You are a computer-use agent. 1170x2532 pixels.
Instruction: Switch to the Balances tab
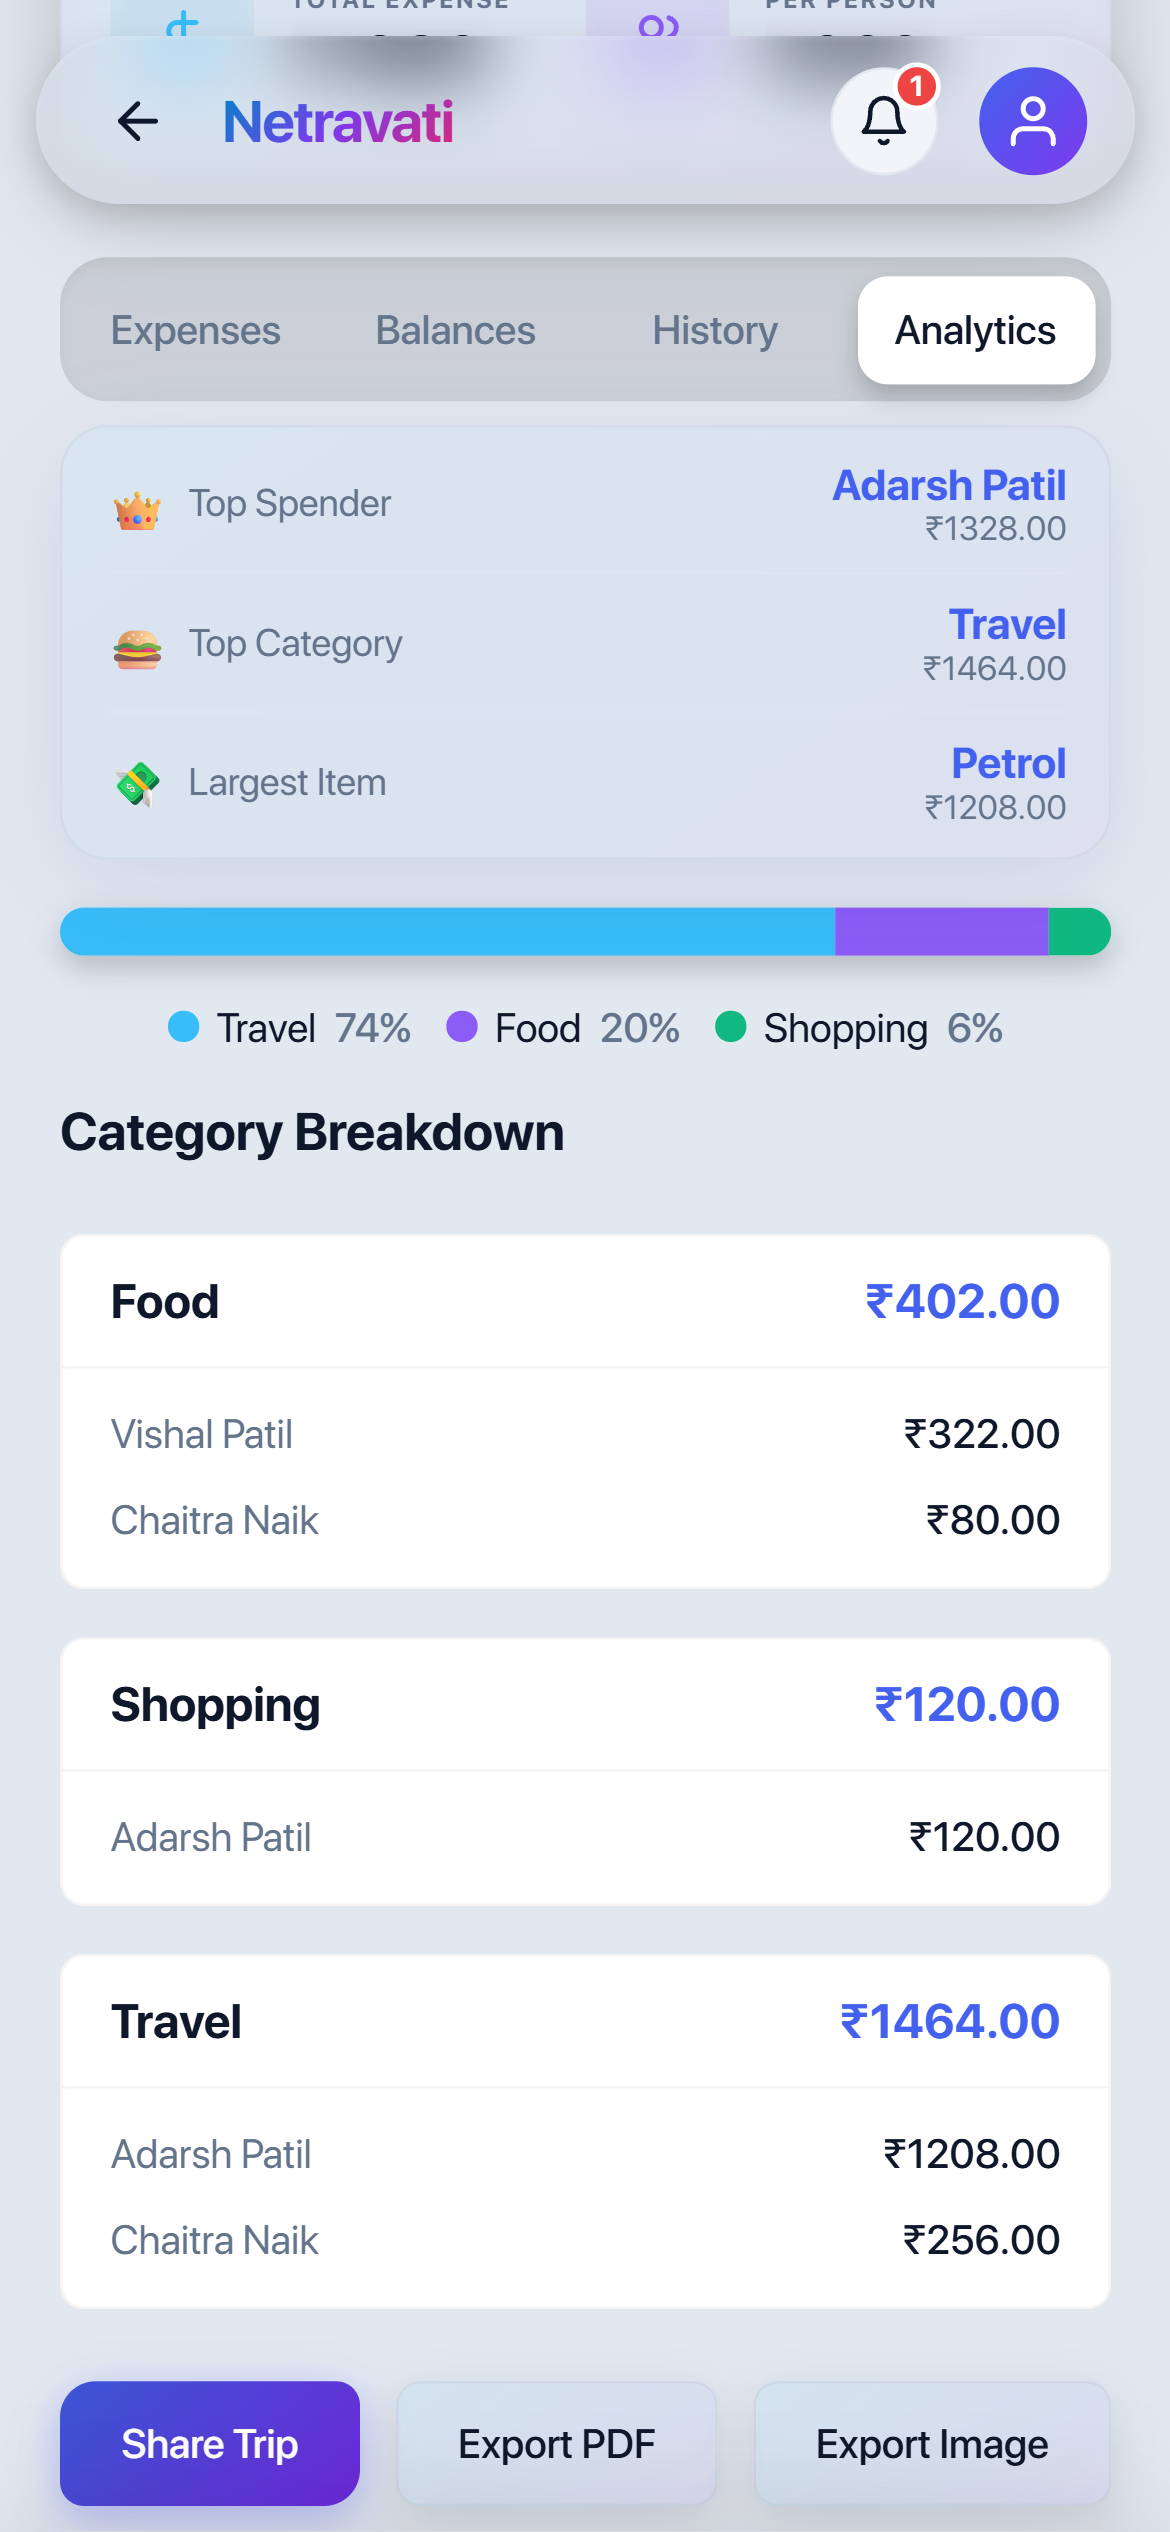[x=455, y=331]
